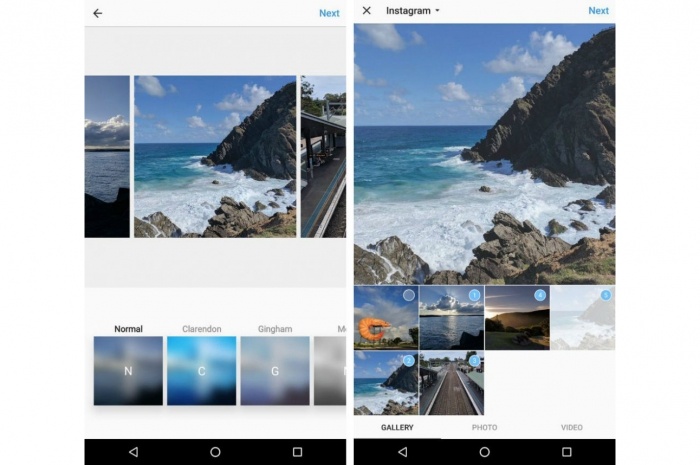Switch to the PHOTO tab
The height and width of the screenshot is (465, 700).
pos(484,427)
